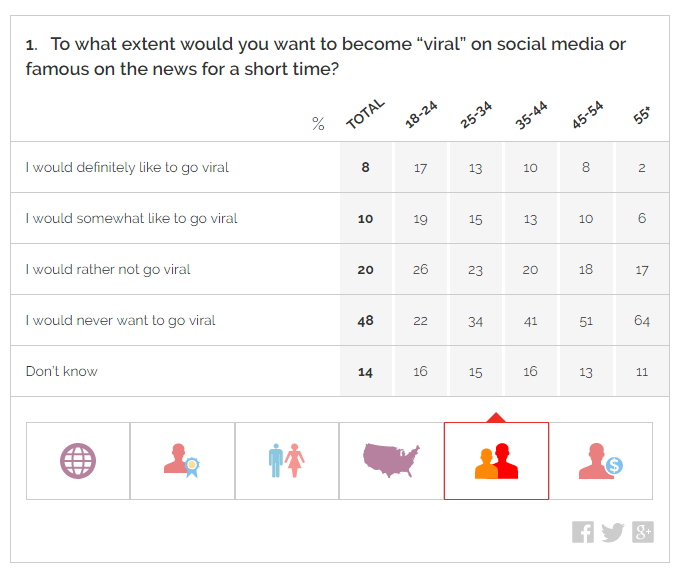
Task: Share results on Facebook
Action: tap(583, 532)
